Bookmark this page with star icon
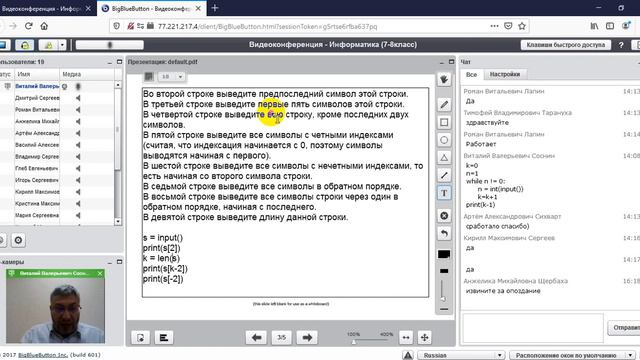640x360 pixels. [522, 26]
